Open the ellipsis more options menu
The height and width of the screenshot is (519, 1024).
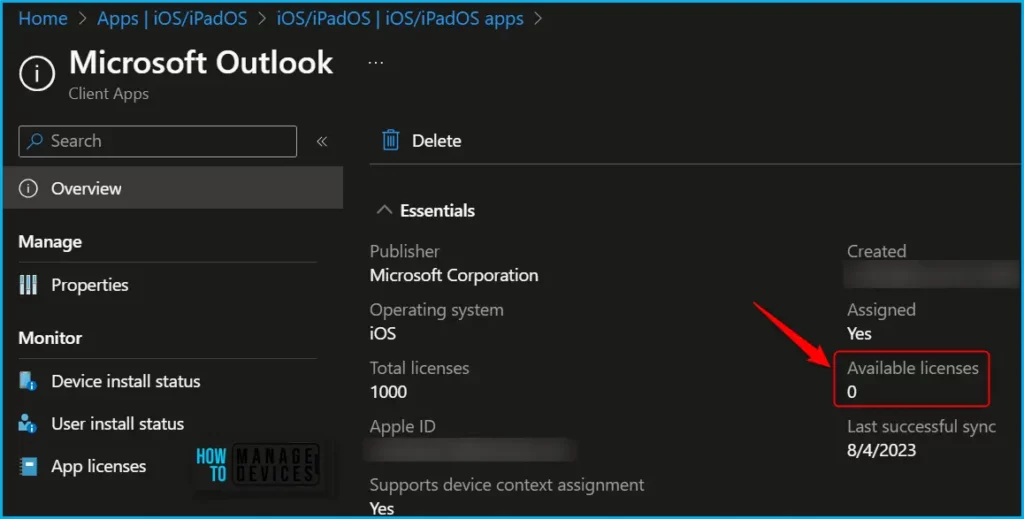(x=376, y=62)
